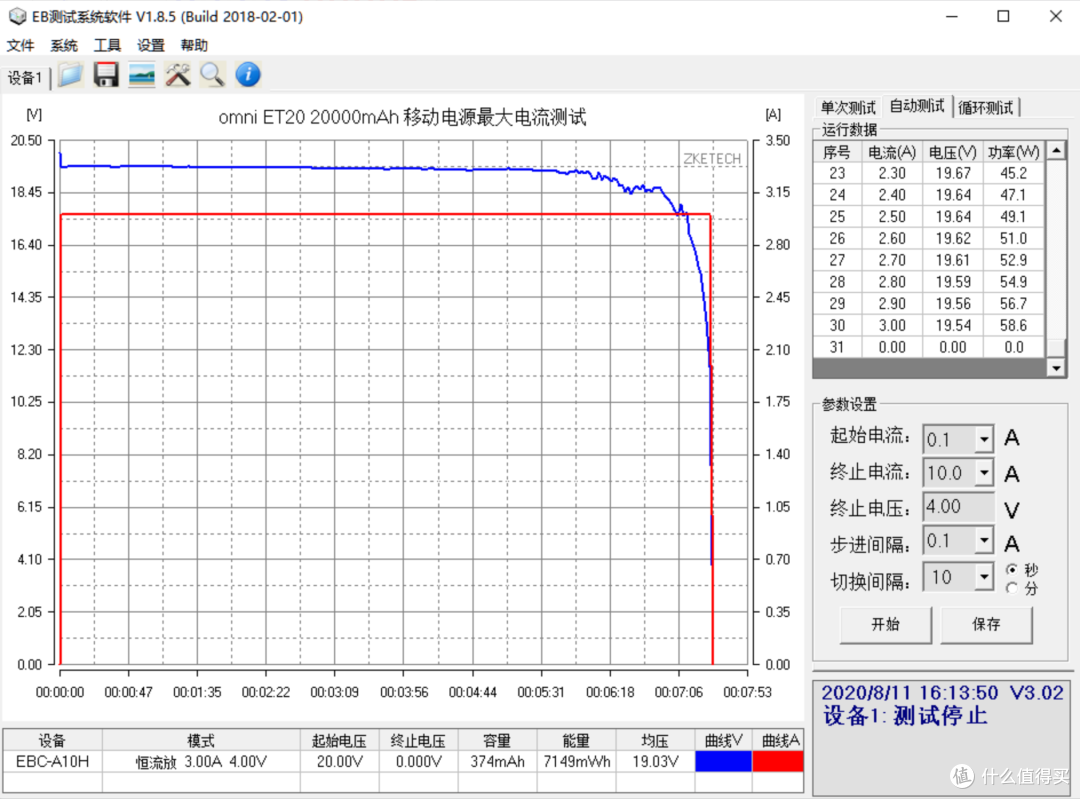This screenshot has width=1080, height=799.
Task: Click the run data scrollbar up arrow
Action: (x=1056, y=150)
